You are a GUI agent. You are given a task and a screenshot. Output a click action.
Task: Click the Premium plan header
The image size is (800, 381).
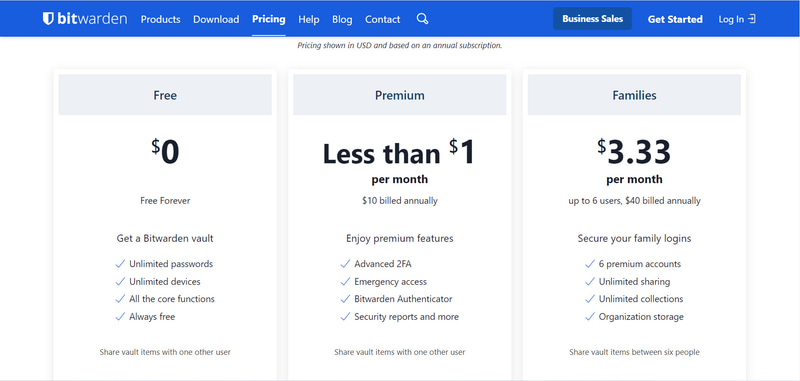[399, 95]
